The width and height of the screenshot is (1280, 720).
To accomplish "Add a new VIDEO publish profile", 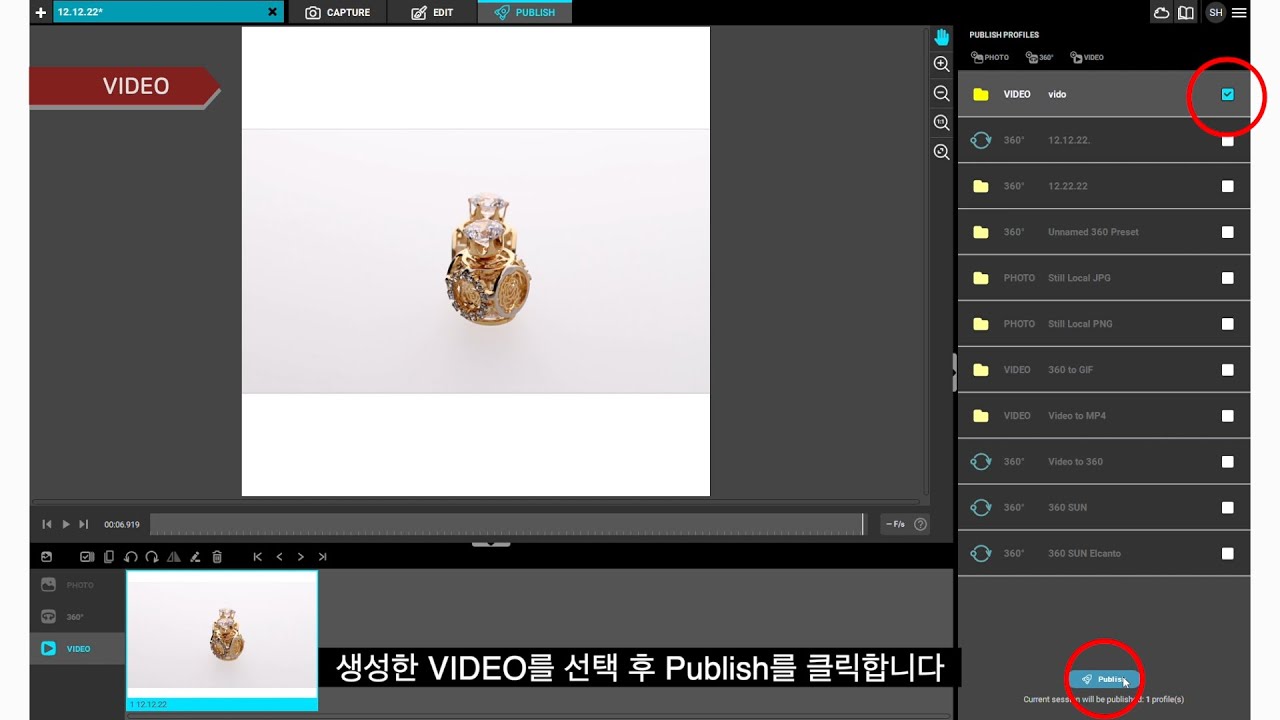I will (1087, 57).
